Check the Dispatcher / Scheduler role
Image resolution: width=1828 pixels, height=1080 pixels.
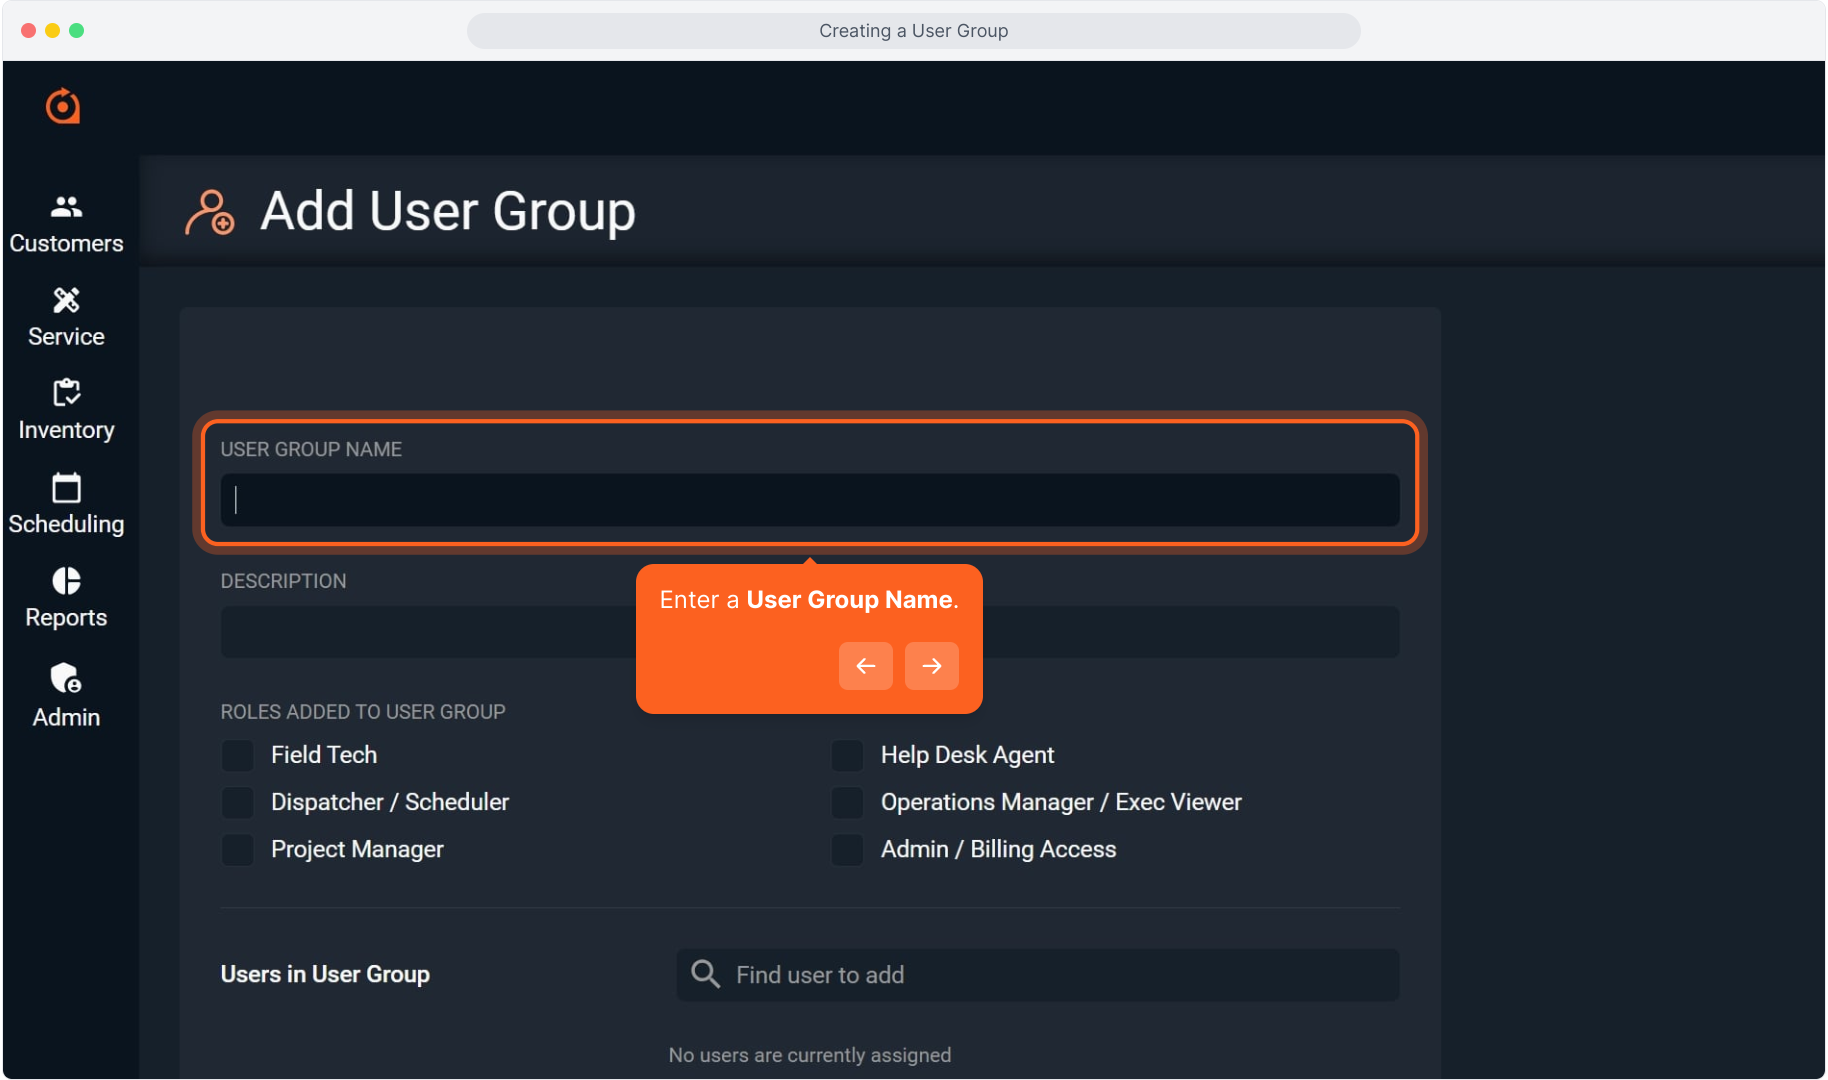[238, 802]
